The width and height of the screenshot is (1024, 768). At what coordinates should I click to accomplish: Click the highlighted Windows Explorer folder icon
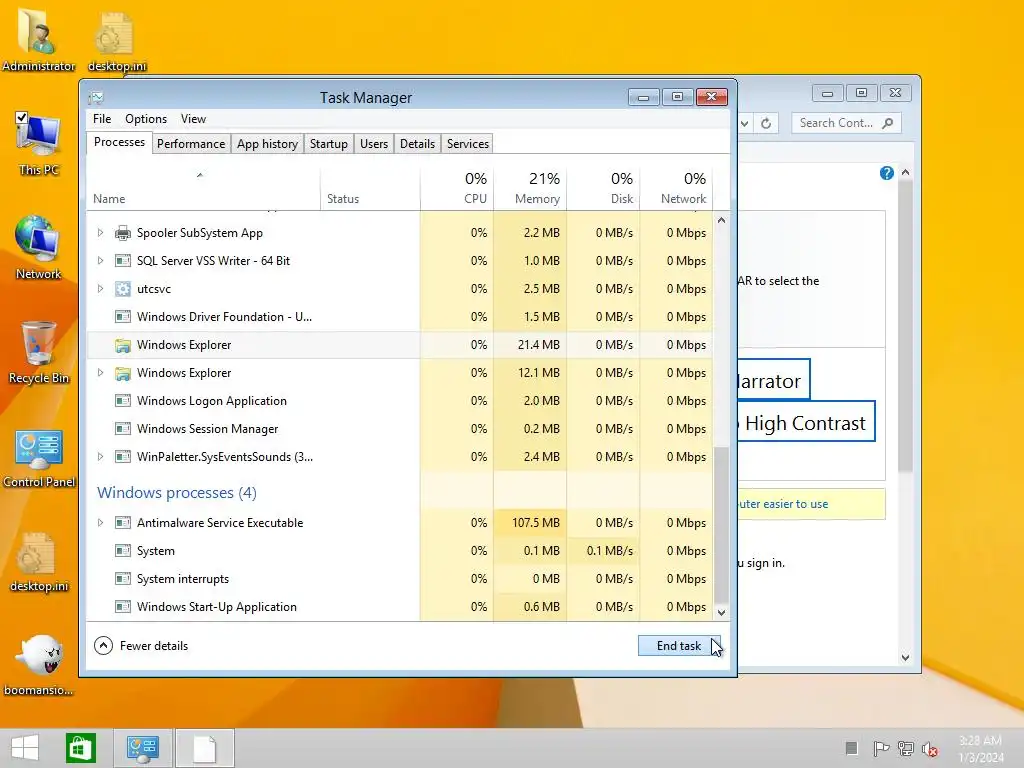123,345
